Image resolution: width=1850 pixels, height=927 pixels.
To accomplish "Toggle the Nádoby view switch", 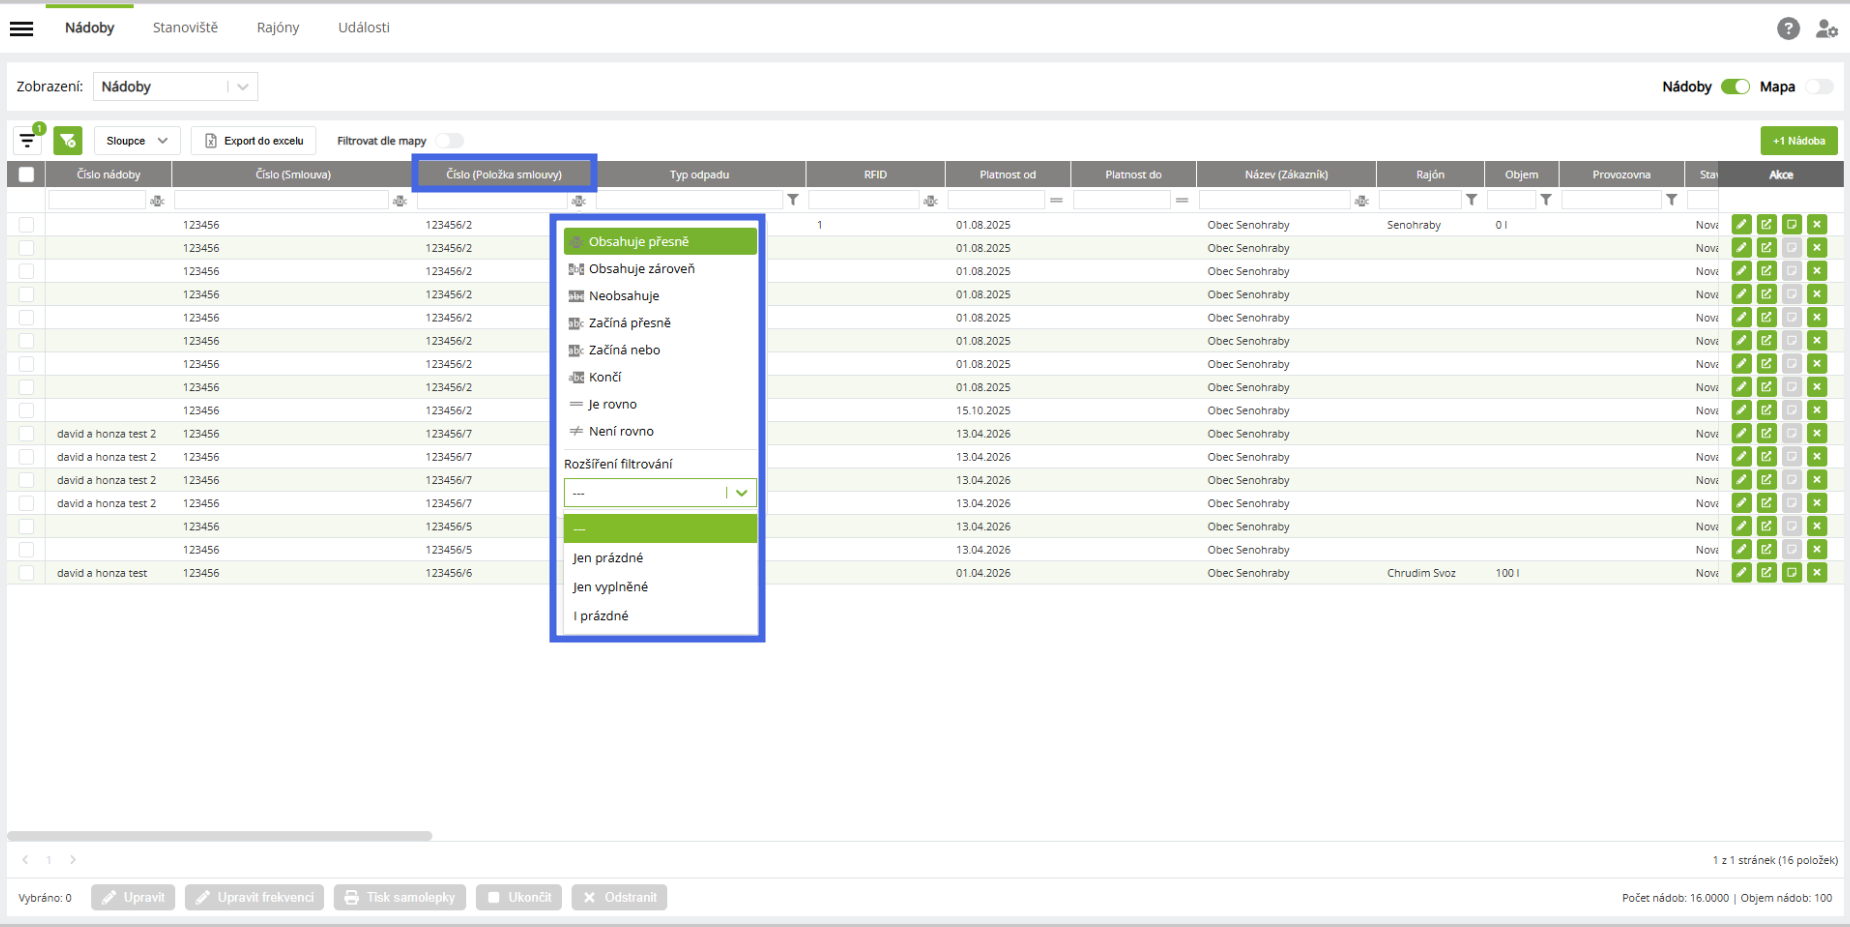I will coord(1735,87).
